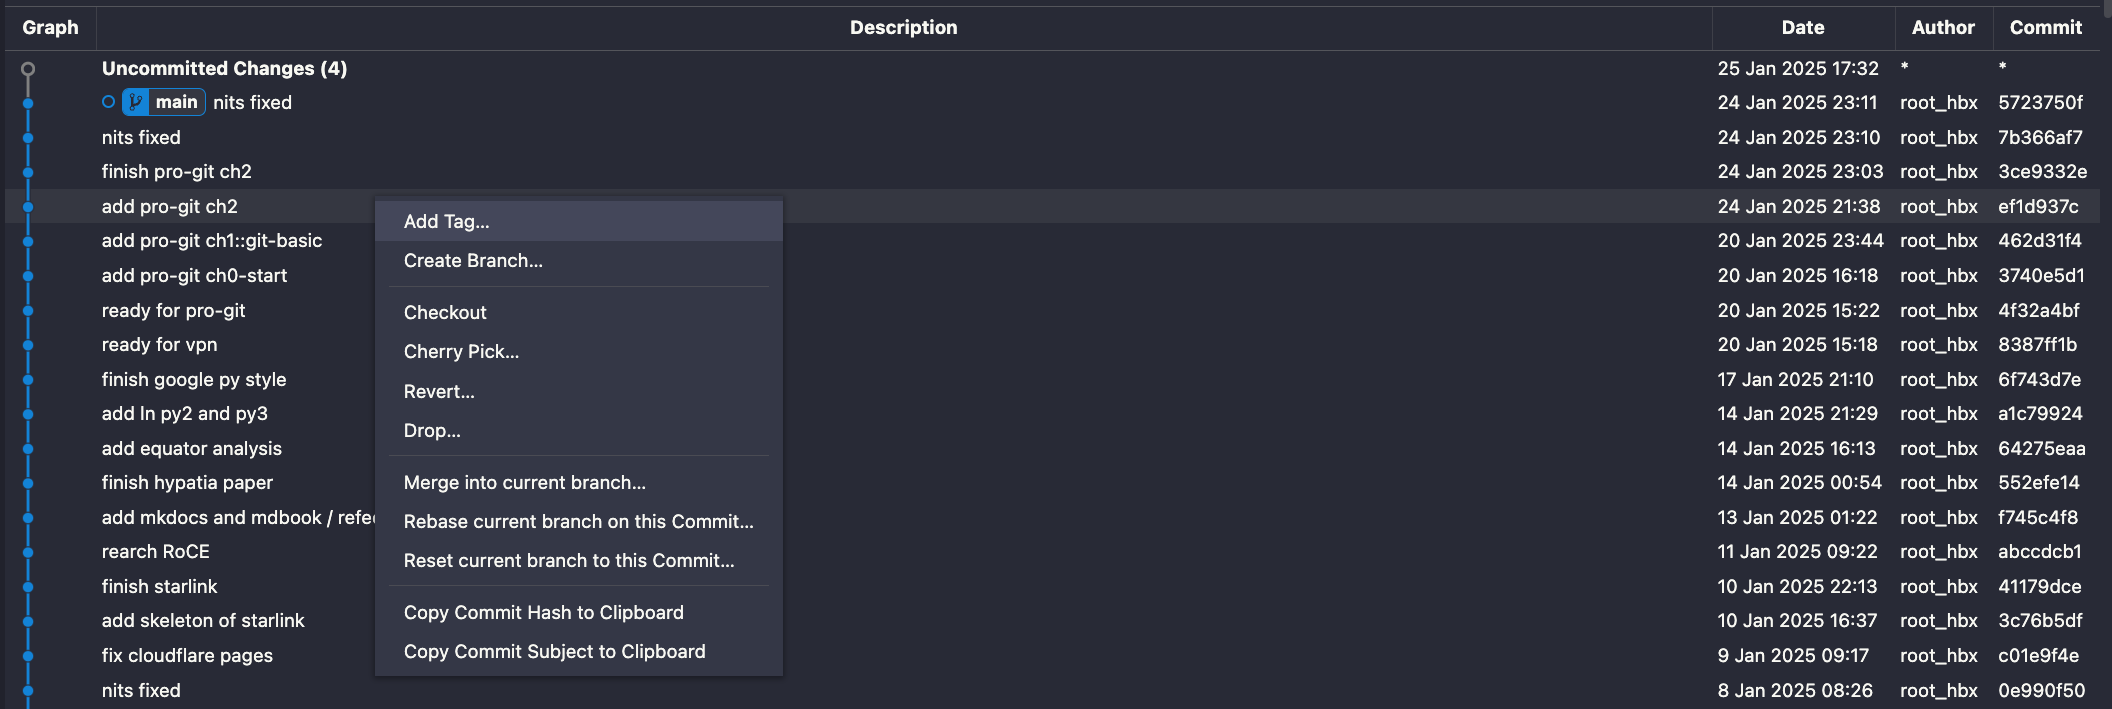The width and height of the screenshot is (2112, 709).
Task: Open the Uncommitted Changes (4) row
Action: 224,69
